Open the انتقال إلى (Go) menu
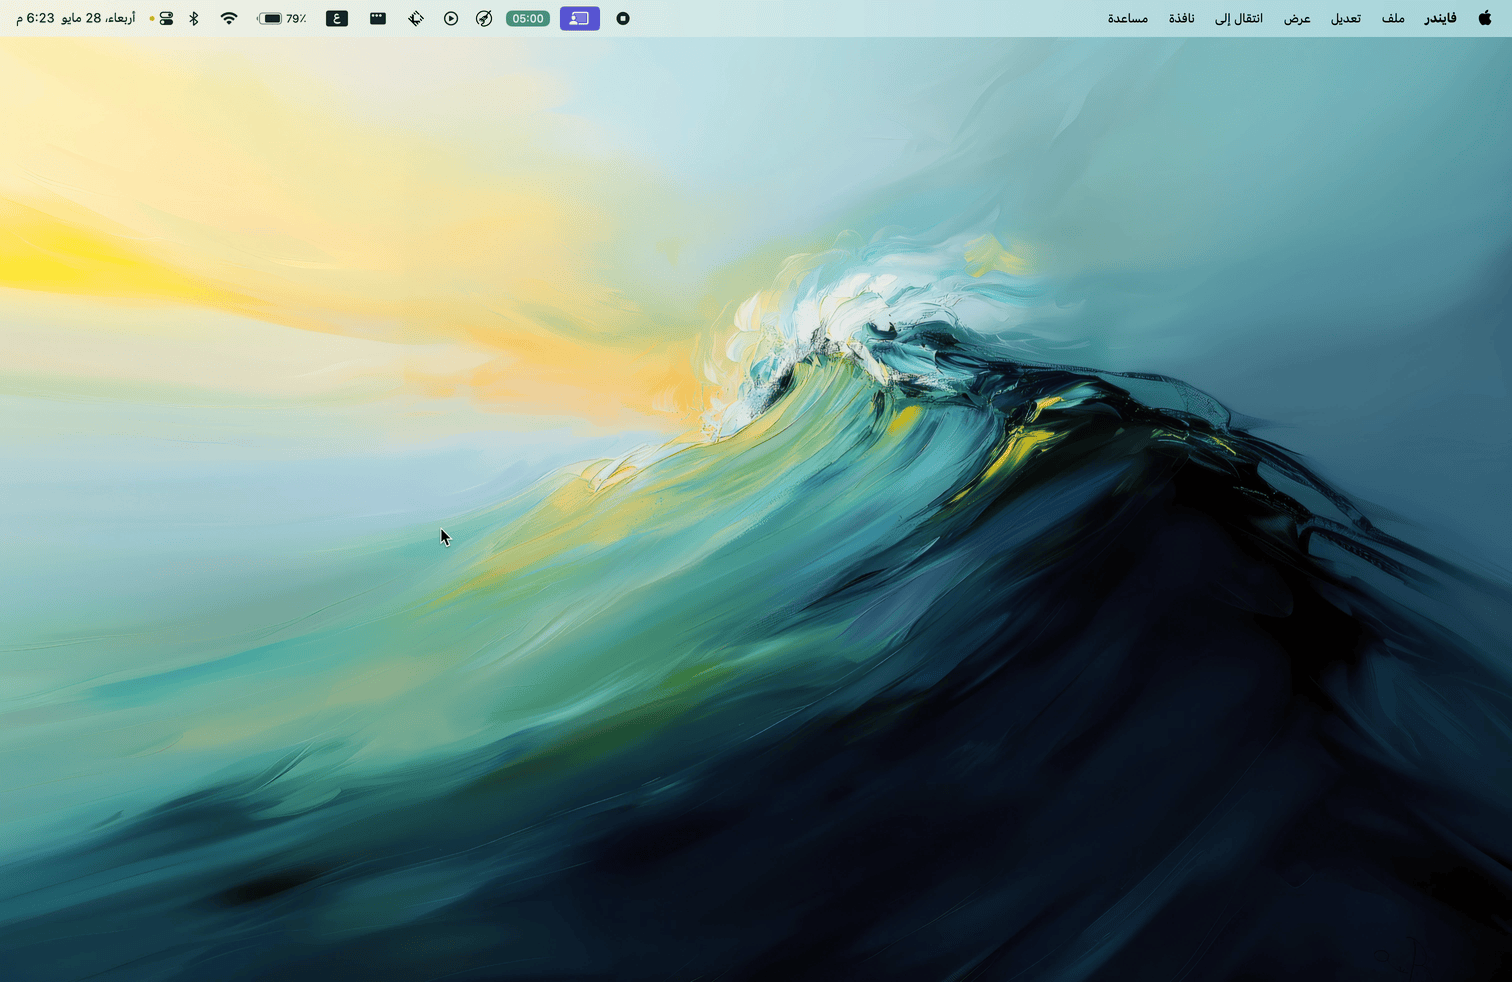Image resolution: width=1512 pixels, height=982 pixels. (x=1238, y=18)
